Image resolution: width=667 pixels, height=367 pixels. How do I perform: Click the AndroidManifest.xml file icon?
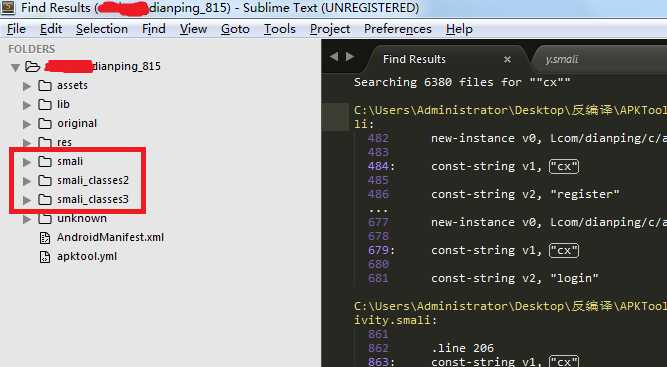(45, 238)
